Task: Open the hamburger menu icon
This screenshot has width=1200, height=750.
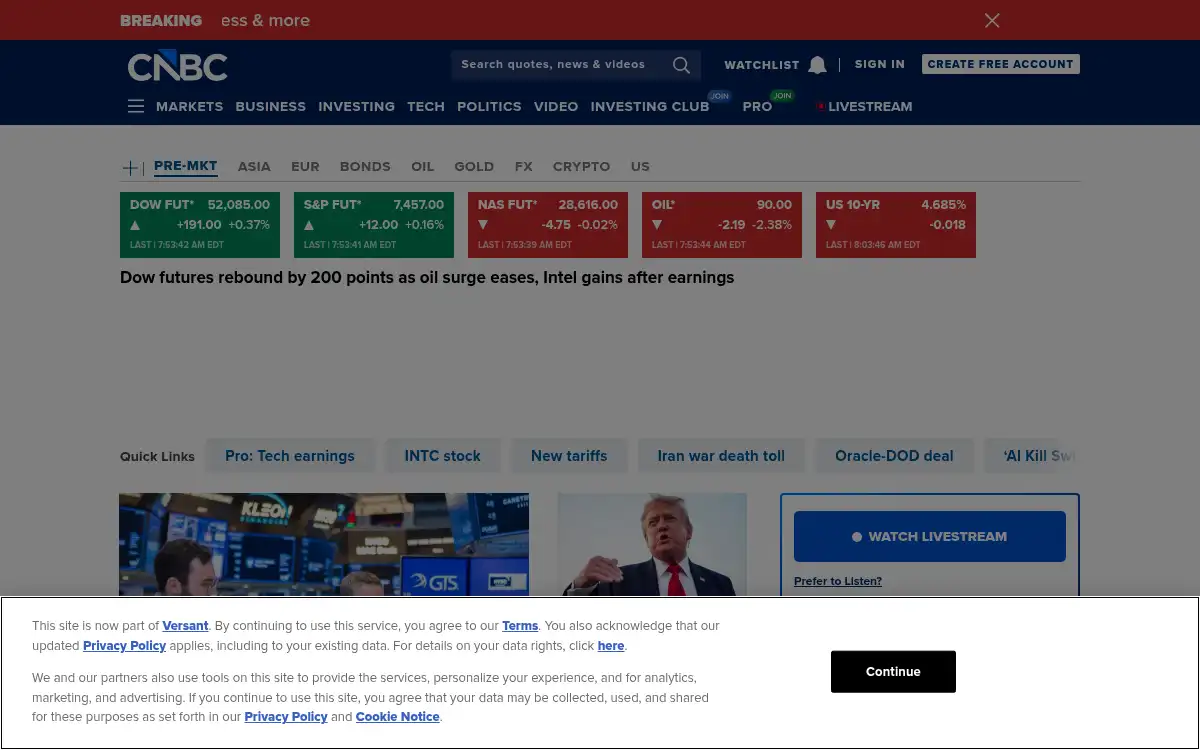Action: pyautogui.click(x=136, y=106)
